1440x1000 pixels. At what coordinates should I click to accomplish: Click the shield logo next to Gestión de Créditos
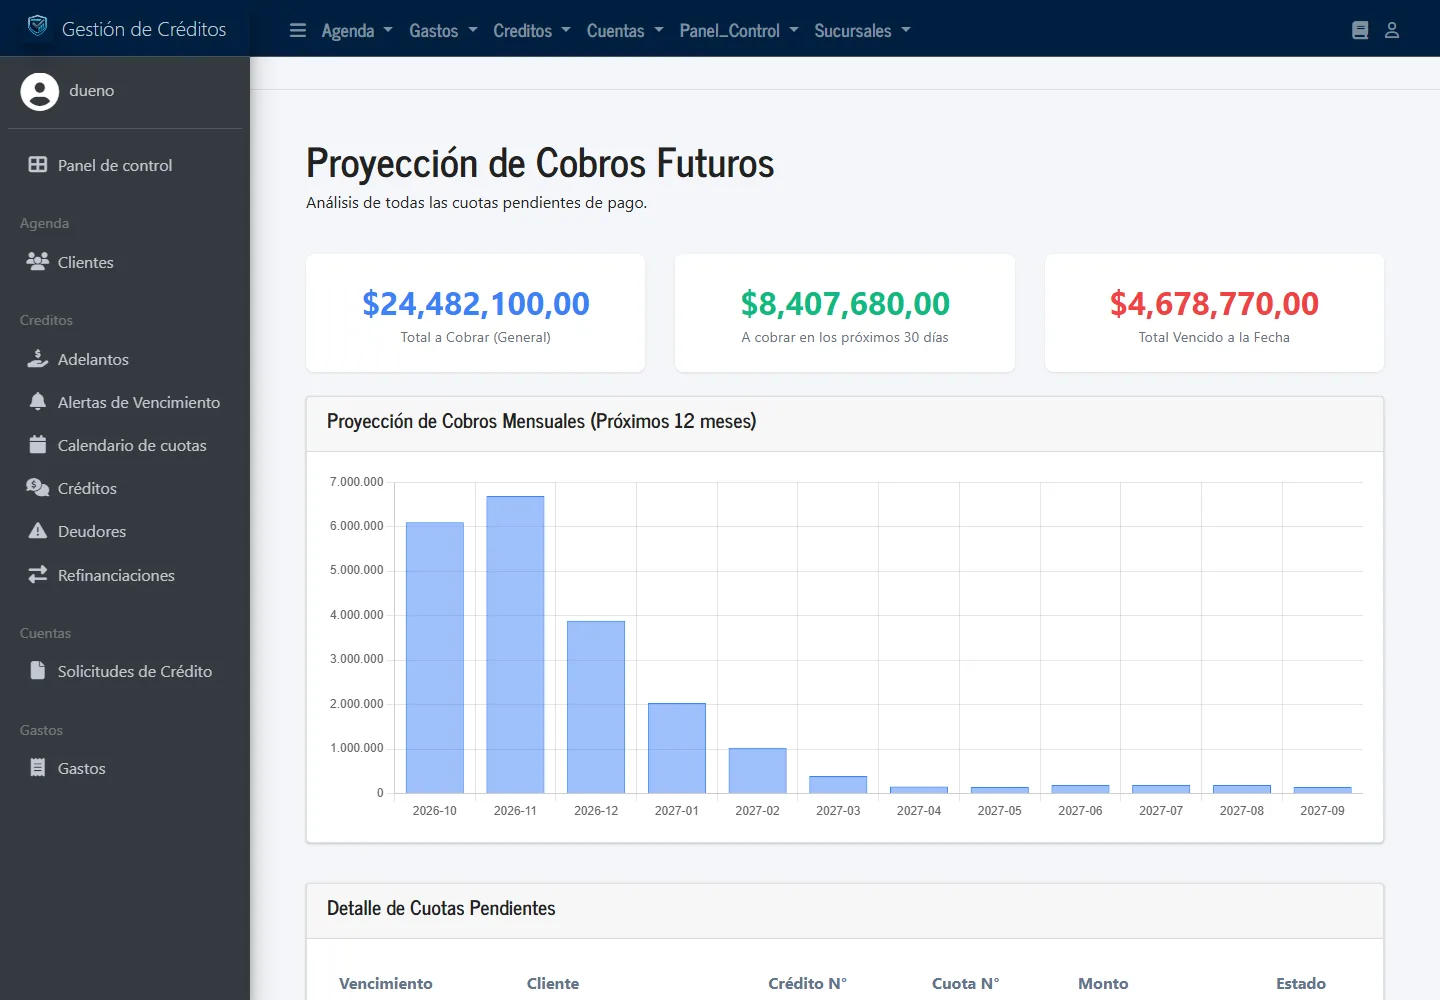(x=37, y=26)
